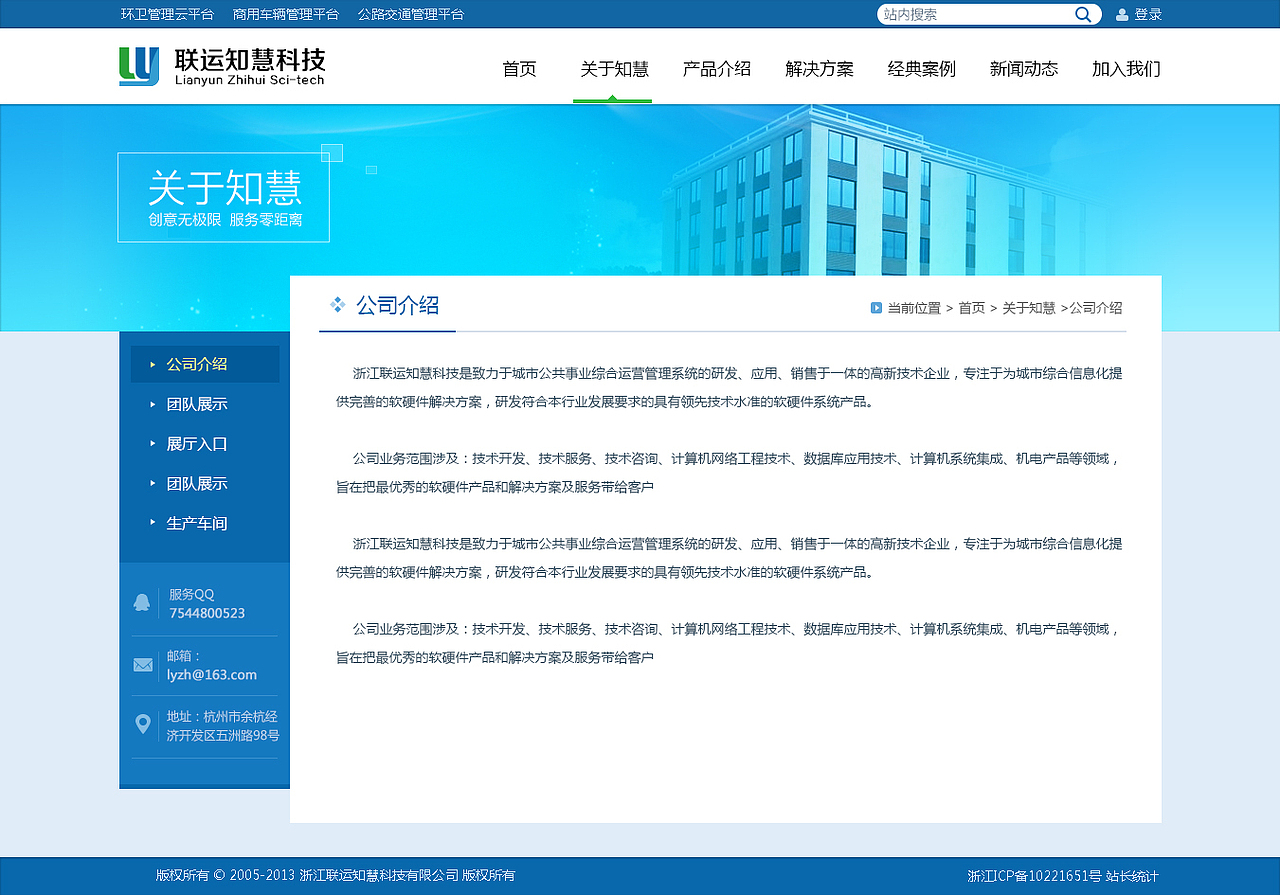Click the email lyzh@163.com
The width and height of the screenshot is (1280, 895).
pyautogui.click(x=212, y=675)
